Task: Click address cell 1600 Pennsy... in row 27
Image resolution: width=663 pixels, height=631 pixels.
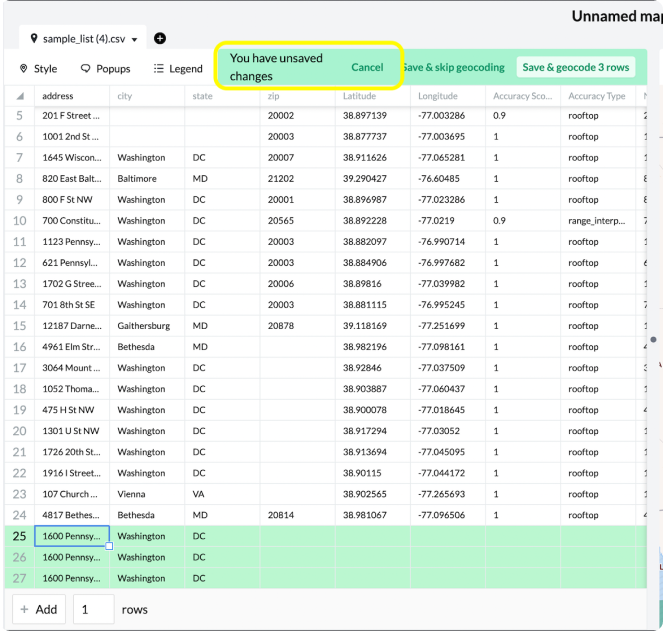Action: [72, 578]
